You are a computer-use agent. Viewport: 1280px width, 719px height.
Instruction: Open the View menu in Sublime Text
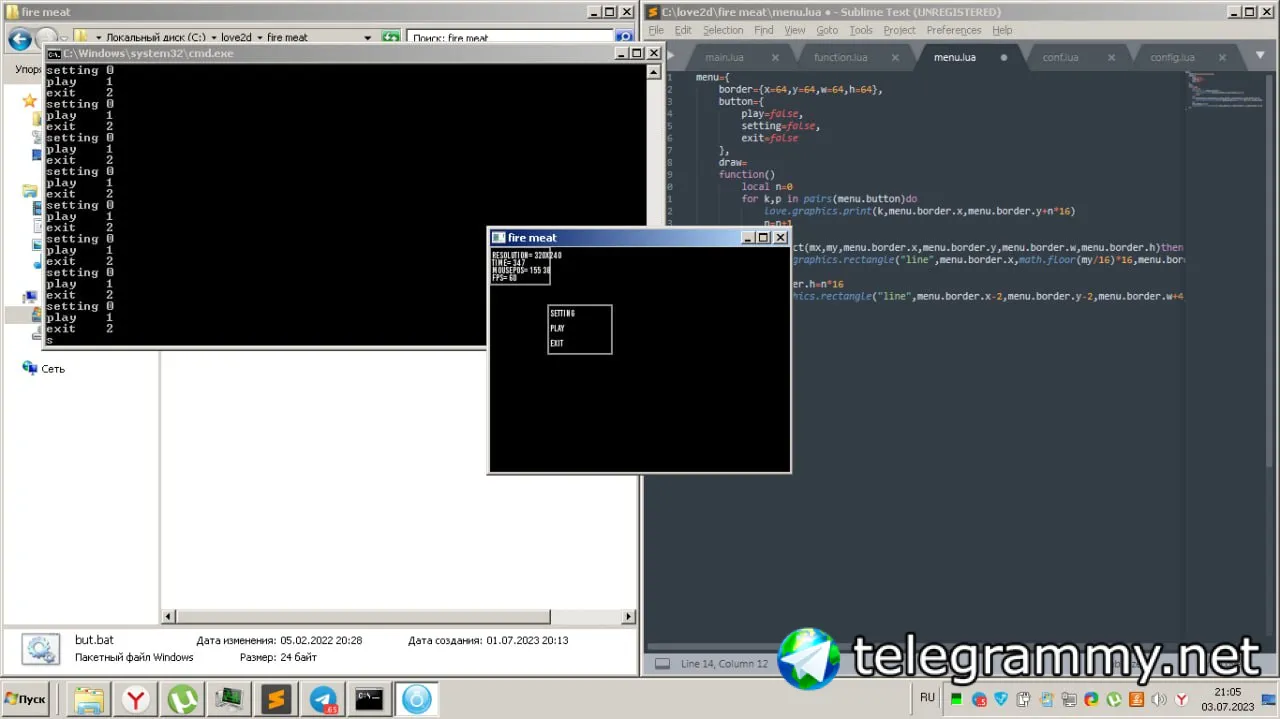point(795,30)
